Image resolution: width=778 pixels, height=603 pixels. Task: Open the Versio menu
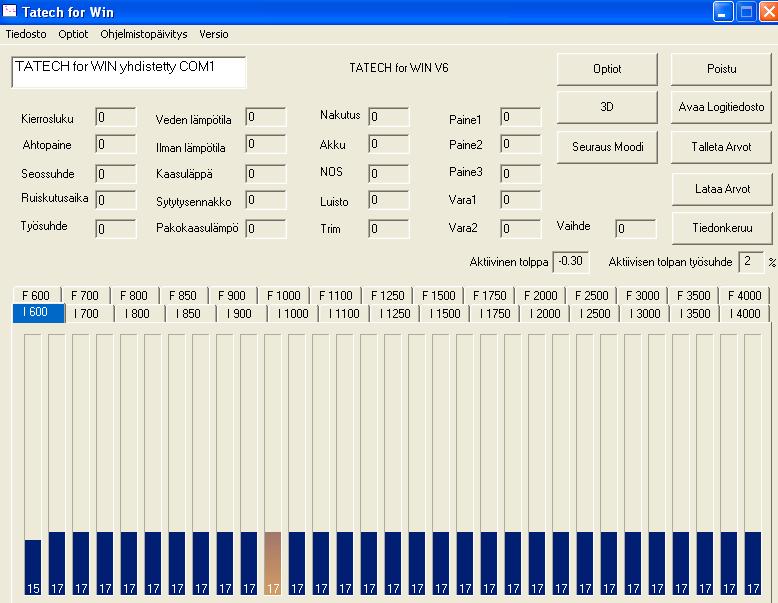click(214, 34)
